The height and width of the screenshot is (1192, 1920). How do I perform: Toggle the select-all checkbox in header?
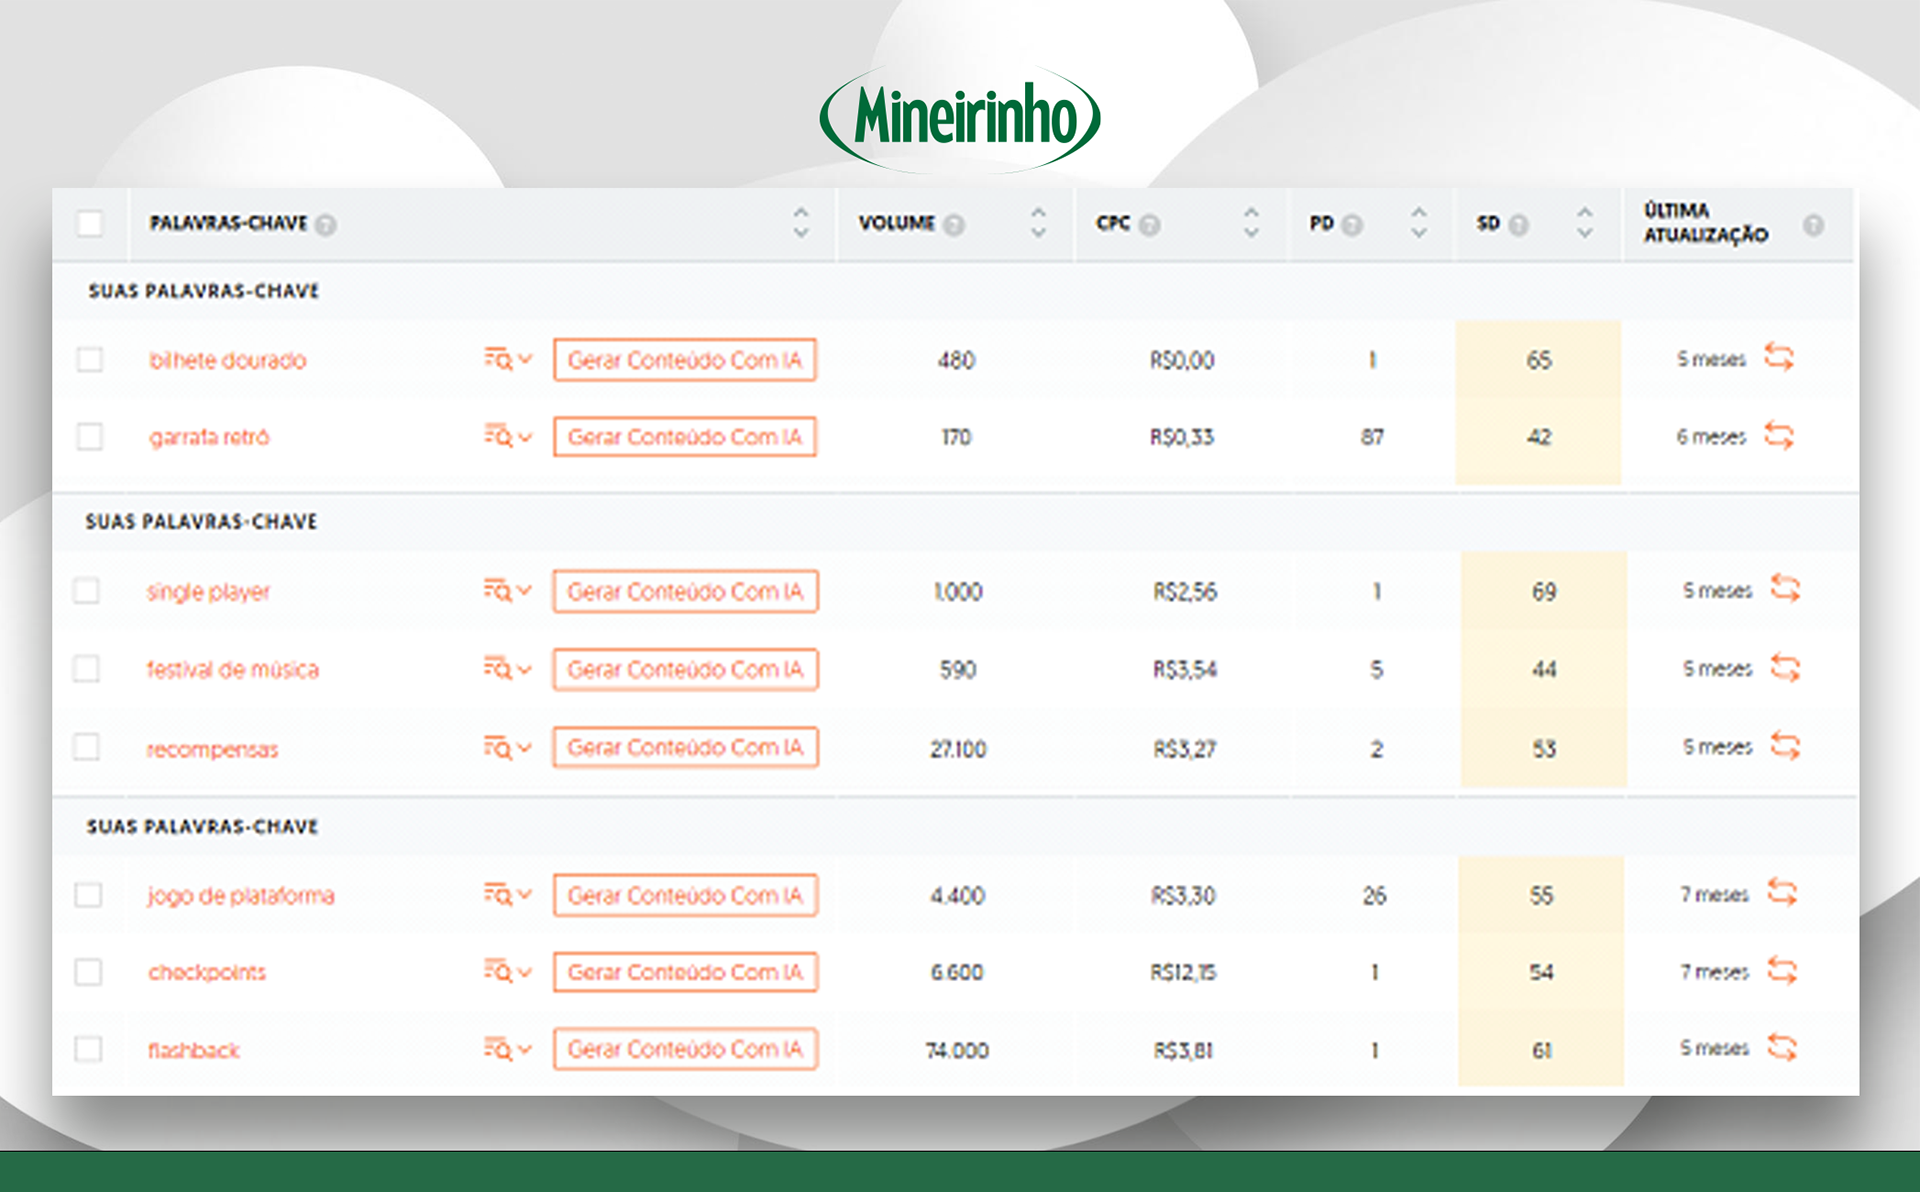(x=90, y=223)
